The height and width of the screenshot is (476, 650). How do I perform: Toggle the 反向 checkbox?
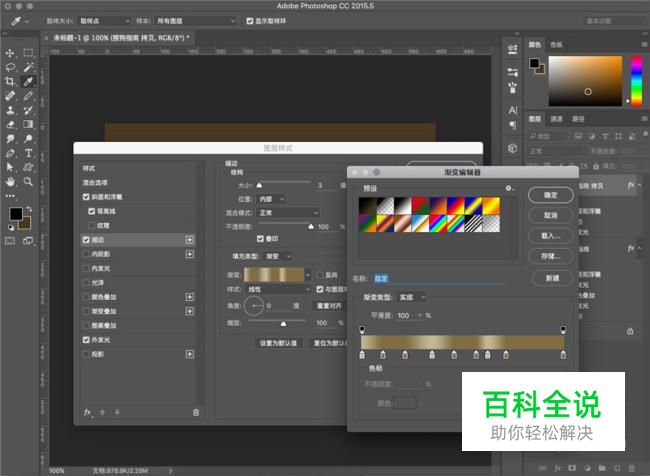(320, 274)
